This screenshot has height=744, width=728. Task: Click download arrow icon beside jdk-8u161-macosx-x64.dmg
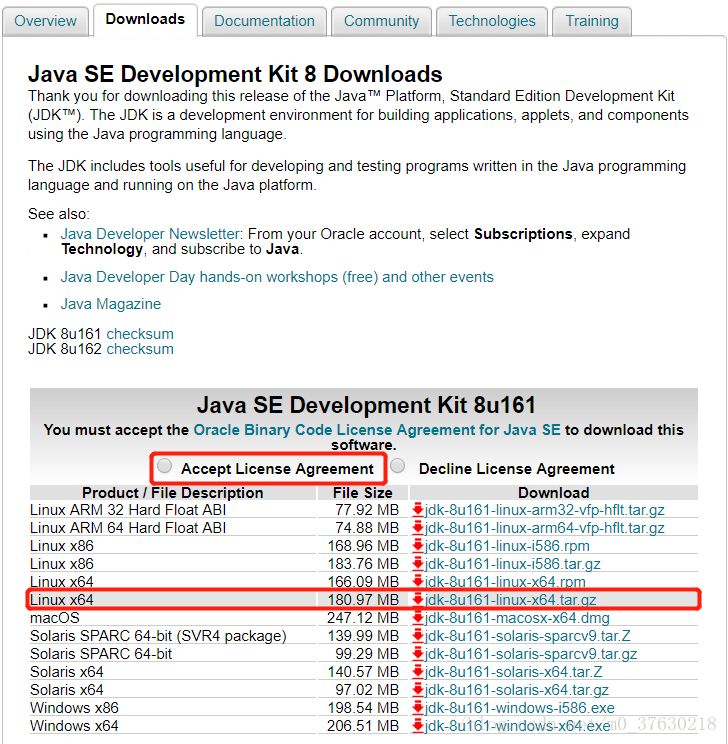click(x=418, y=618)
